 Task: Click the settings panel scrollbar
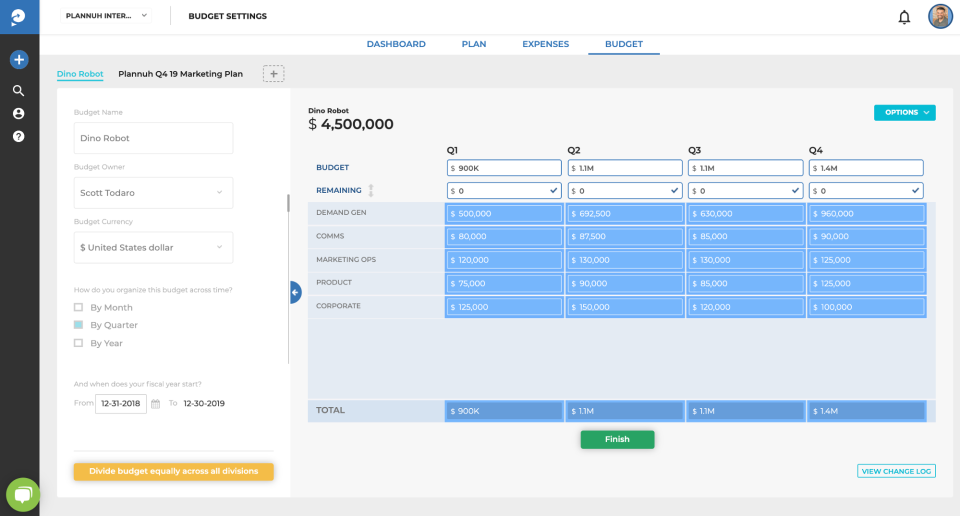[288, 203]
